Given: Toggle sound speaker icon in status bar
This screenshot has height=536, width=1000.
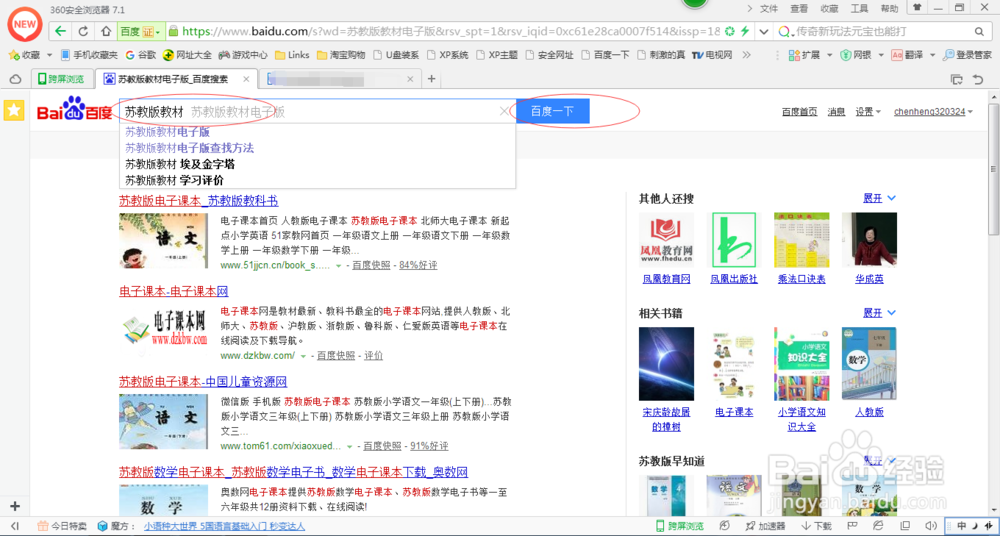Looking at the screenshot, I should [x=932, y=526].
